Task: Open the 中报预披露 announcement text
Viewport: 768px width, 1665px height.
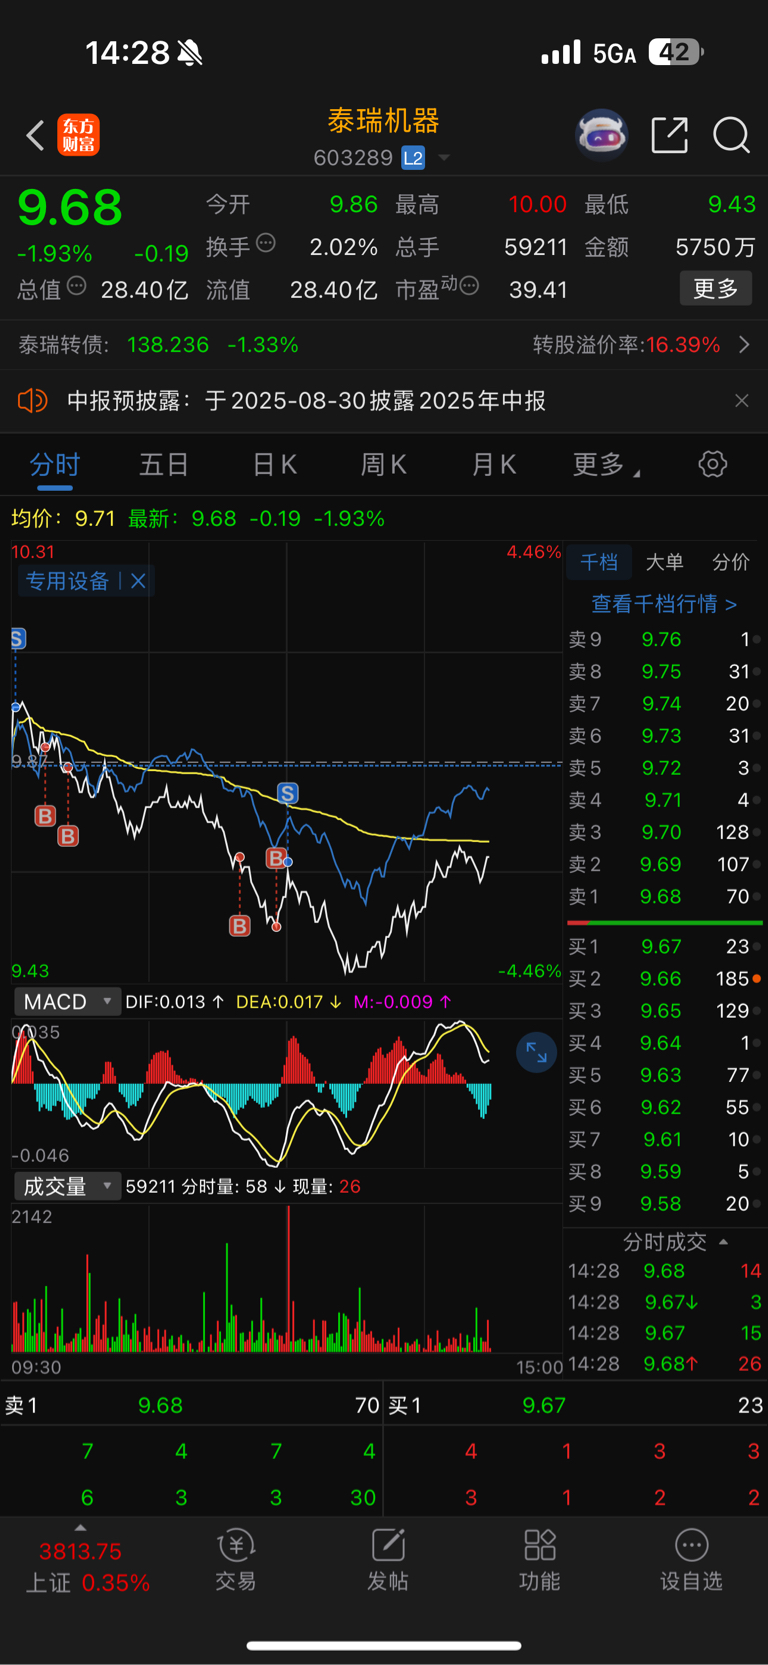Action: pos(306,401)
